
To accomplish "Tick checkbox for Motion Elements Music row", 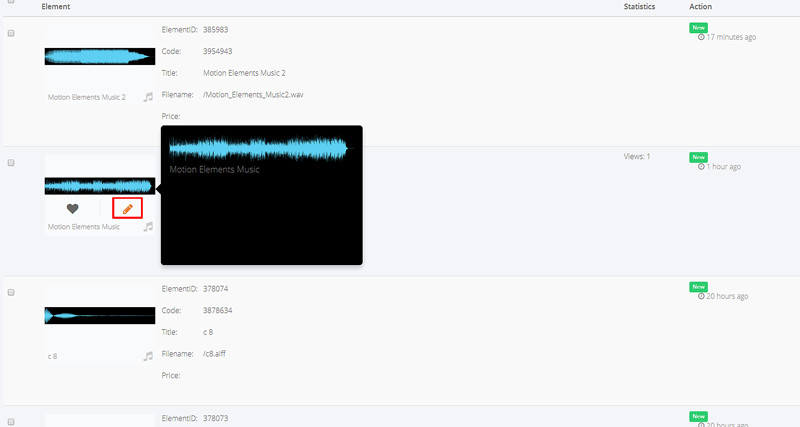I will tap(11, 163).
